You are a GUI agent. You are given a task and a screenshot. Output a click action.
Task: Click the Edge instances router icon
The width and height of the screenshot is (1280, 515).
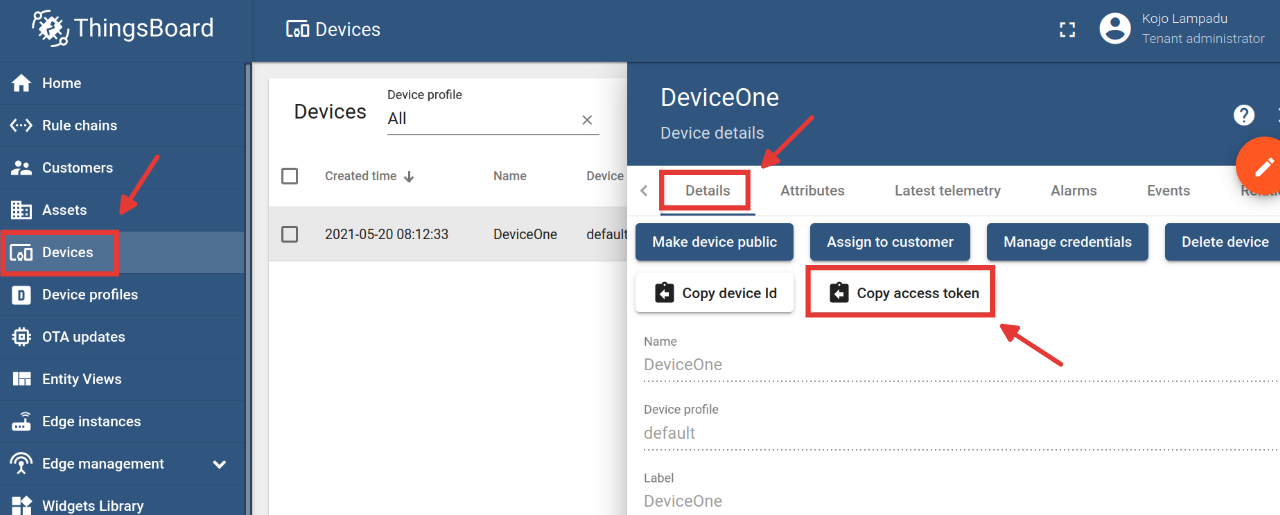pos(21,421)
